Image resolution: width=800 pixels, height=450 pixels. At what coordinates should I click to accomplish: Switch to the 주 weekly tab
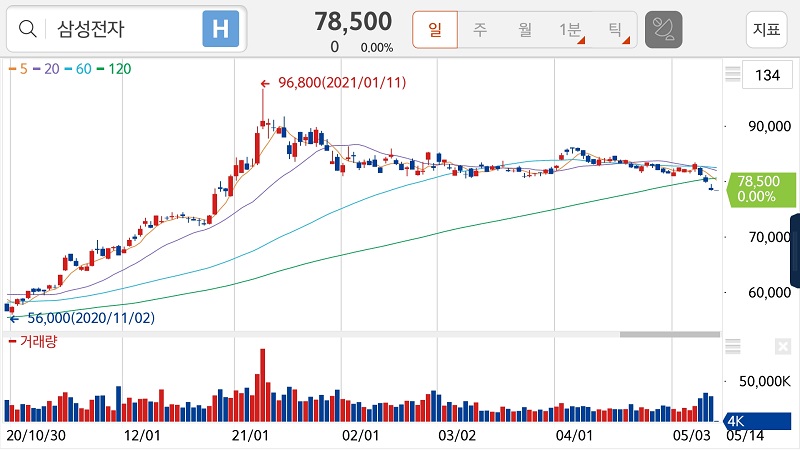coord(480,30)
